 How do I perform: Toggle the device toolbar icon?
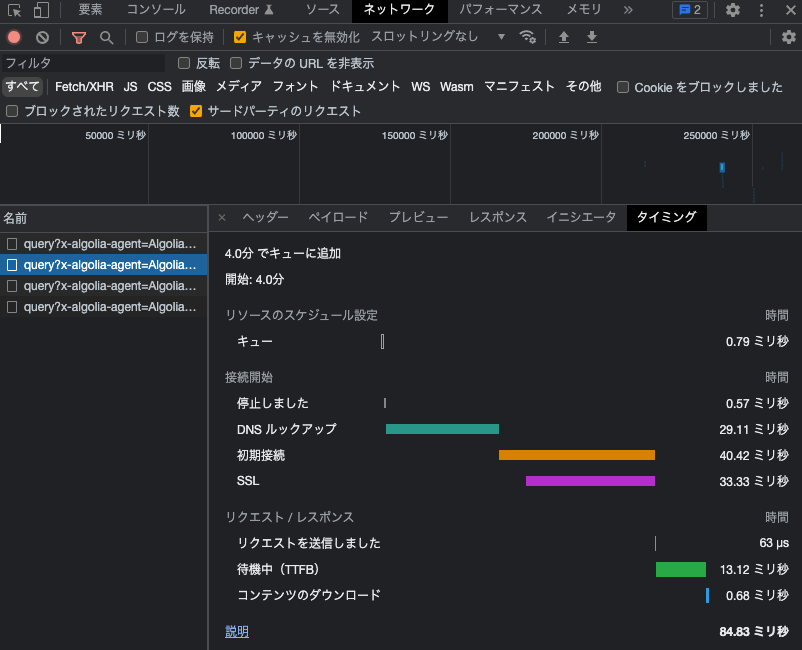(41, 10)
